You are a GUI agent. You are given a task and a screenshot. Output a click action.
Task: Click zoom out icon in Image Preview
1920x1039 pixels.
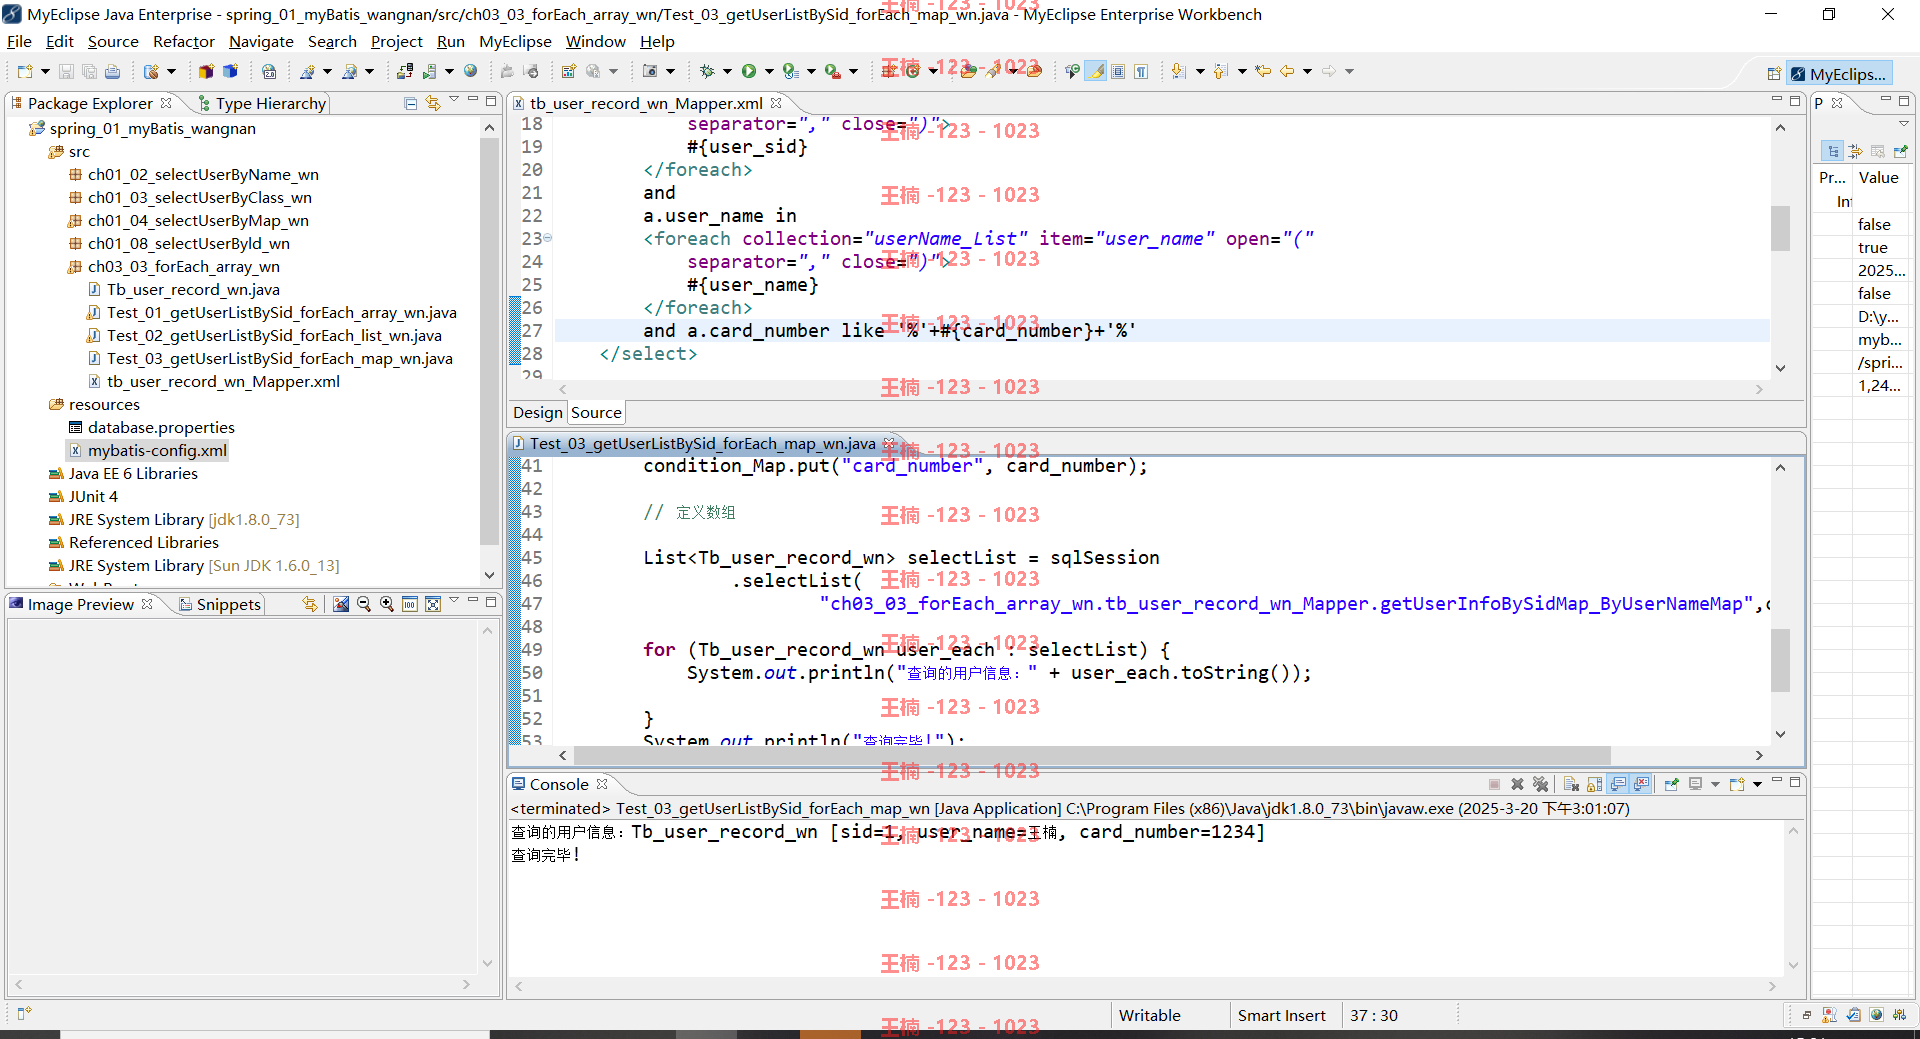[x=364, y=604]
